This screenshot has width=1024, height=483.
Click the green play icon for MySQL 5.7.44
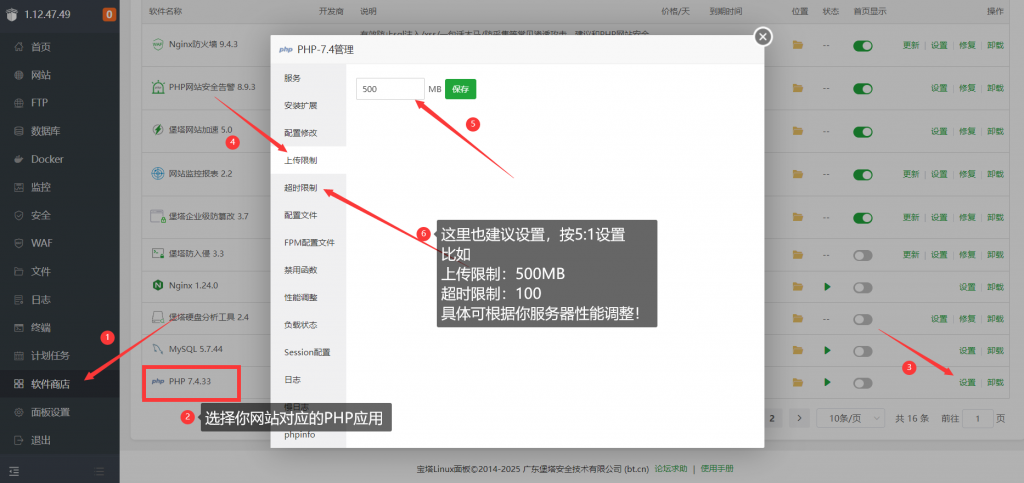pos(827,351)
